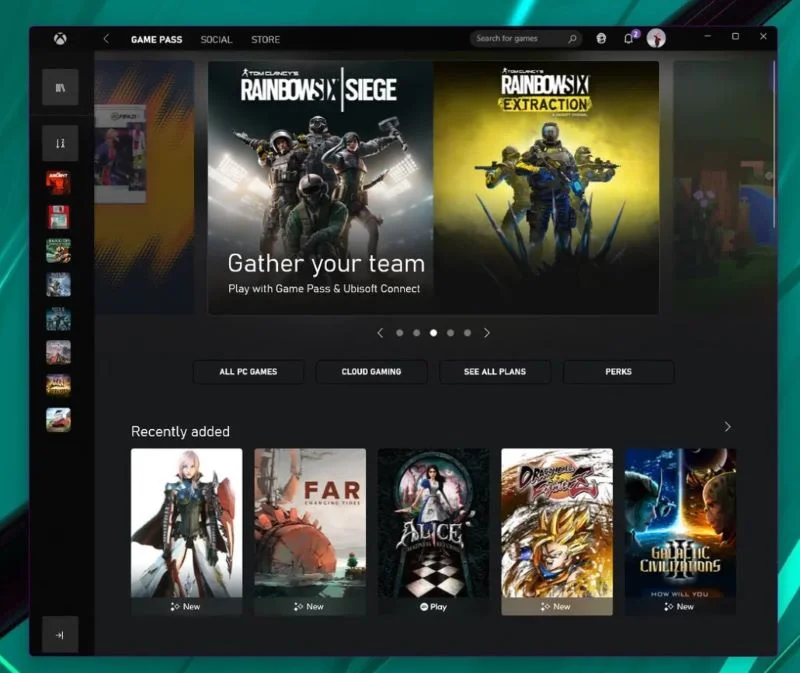Click the vertical scrollbar on the right edge
The image size is (800, 673).
tap(774, 144)
